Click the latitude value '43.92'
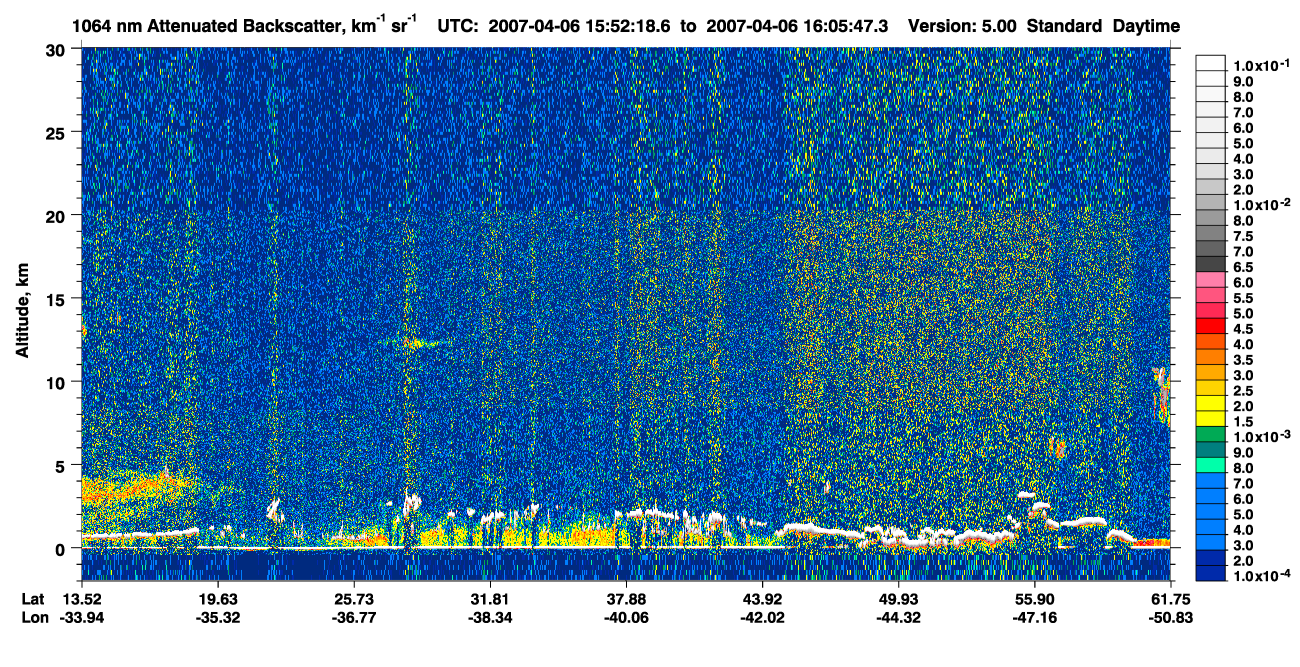1300x667 pixels. coord(762,599)
